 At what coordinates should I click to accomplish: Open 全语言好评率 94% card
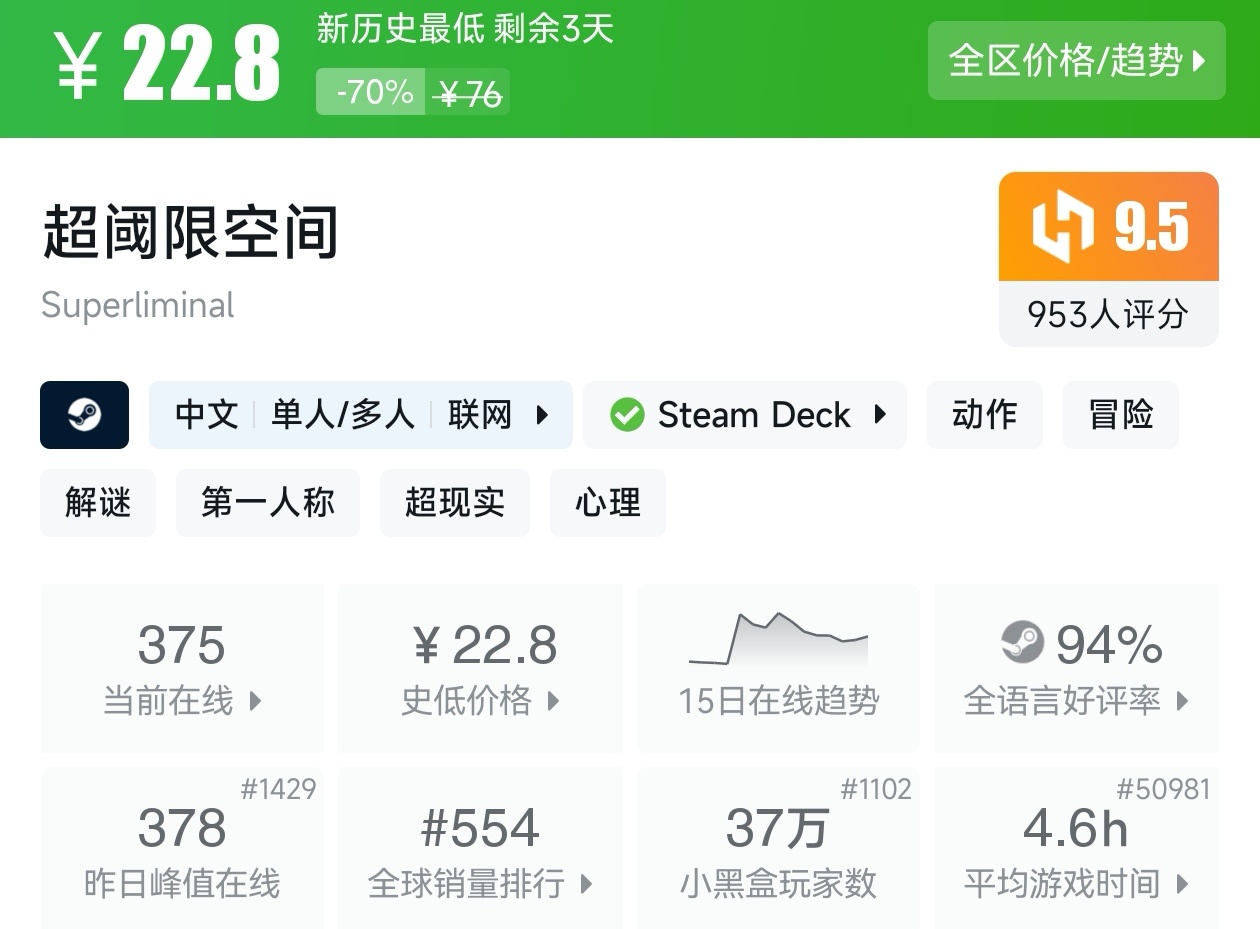coord(1076,668)
